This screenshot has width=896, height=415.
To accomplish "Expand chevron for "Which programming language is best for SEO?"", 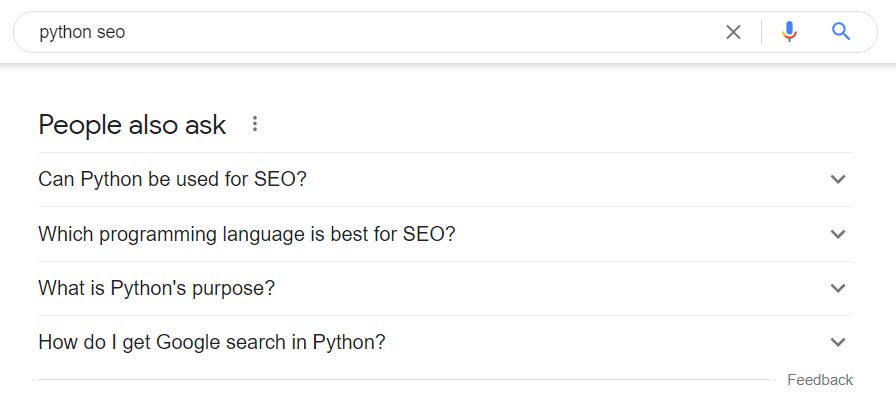I will point(838,234).
